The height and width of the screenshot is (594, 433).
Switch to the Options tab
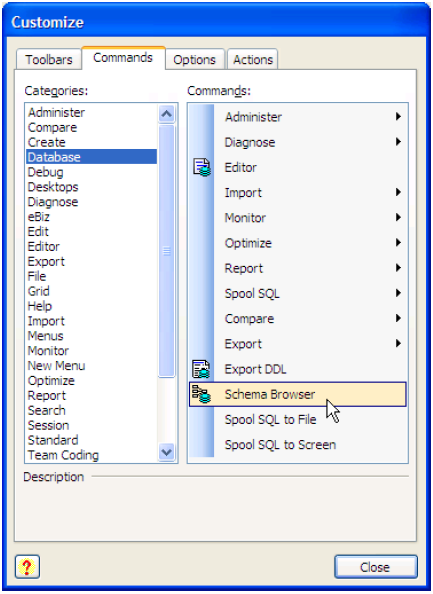(195, 59)
